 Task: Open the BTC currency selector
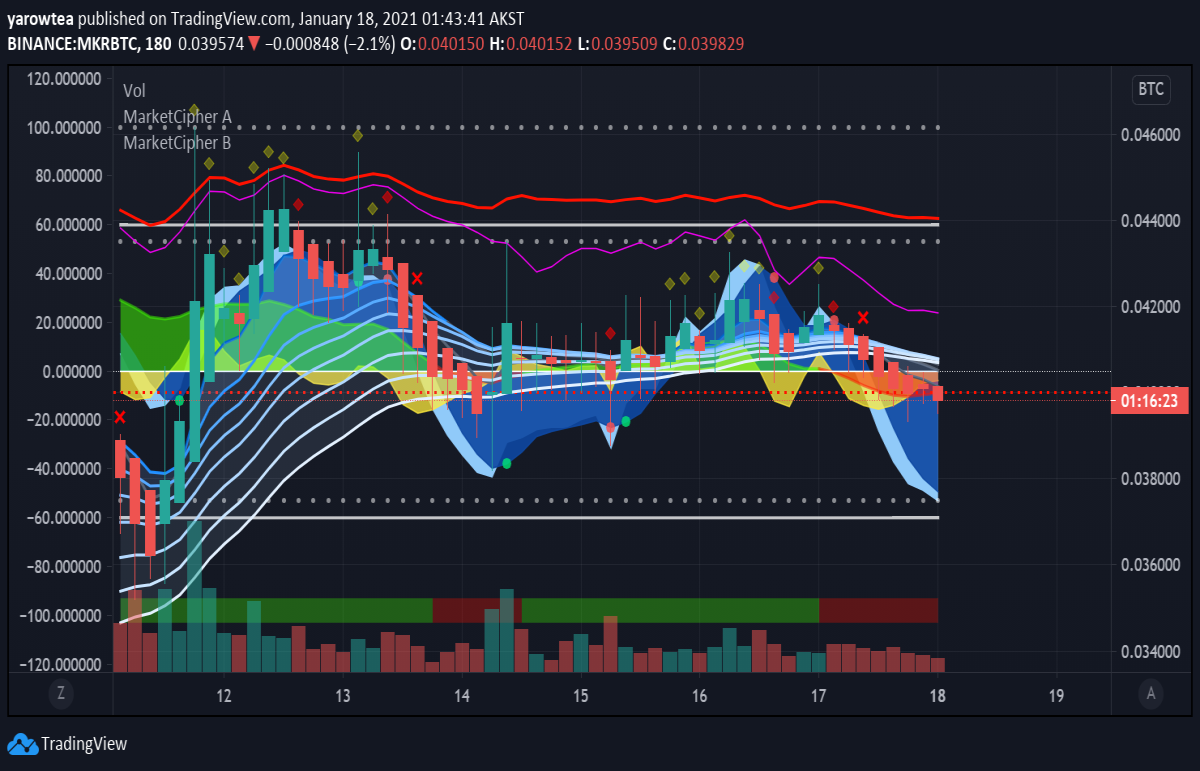click(x=1151, y=89)
